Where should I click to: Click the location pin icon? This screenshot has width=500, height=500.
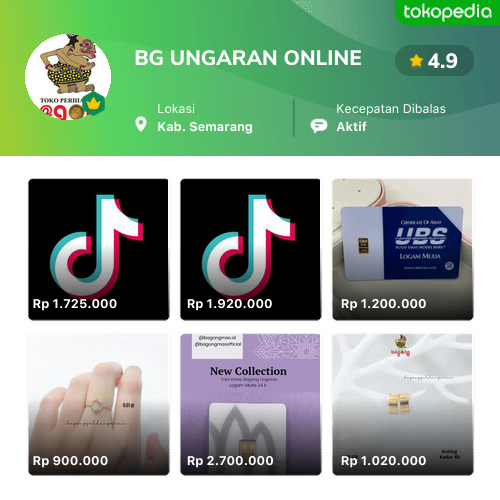141,124
